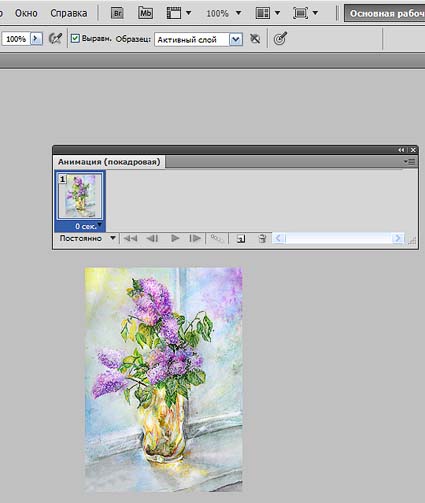Select frame 1 thumbnail in Animation panel

(x=80, y=196)
